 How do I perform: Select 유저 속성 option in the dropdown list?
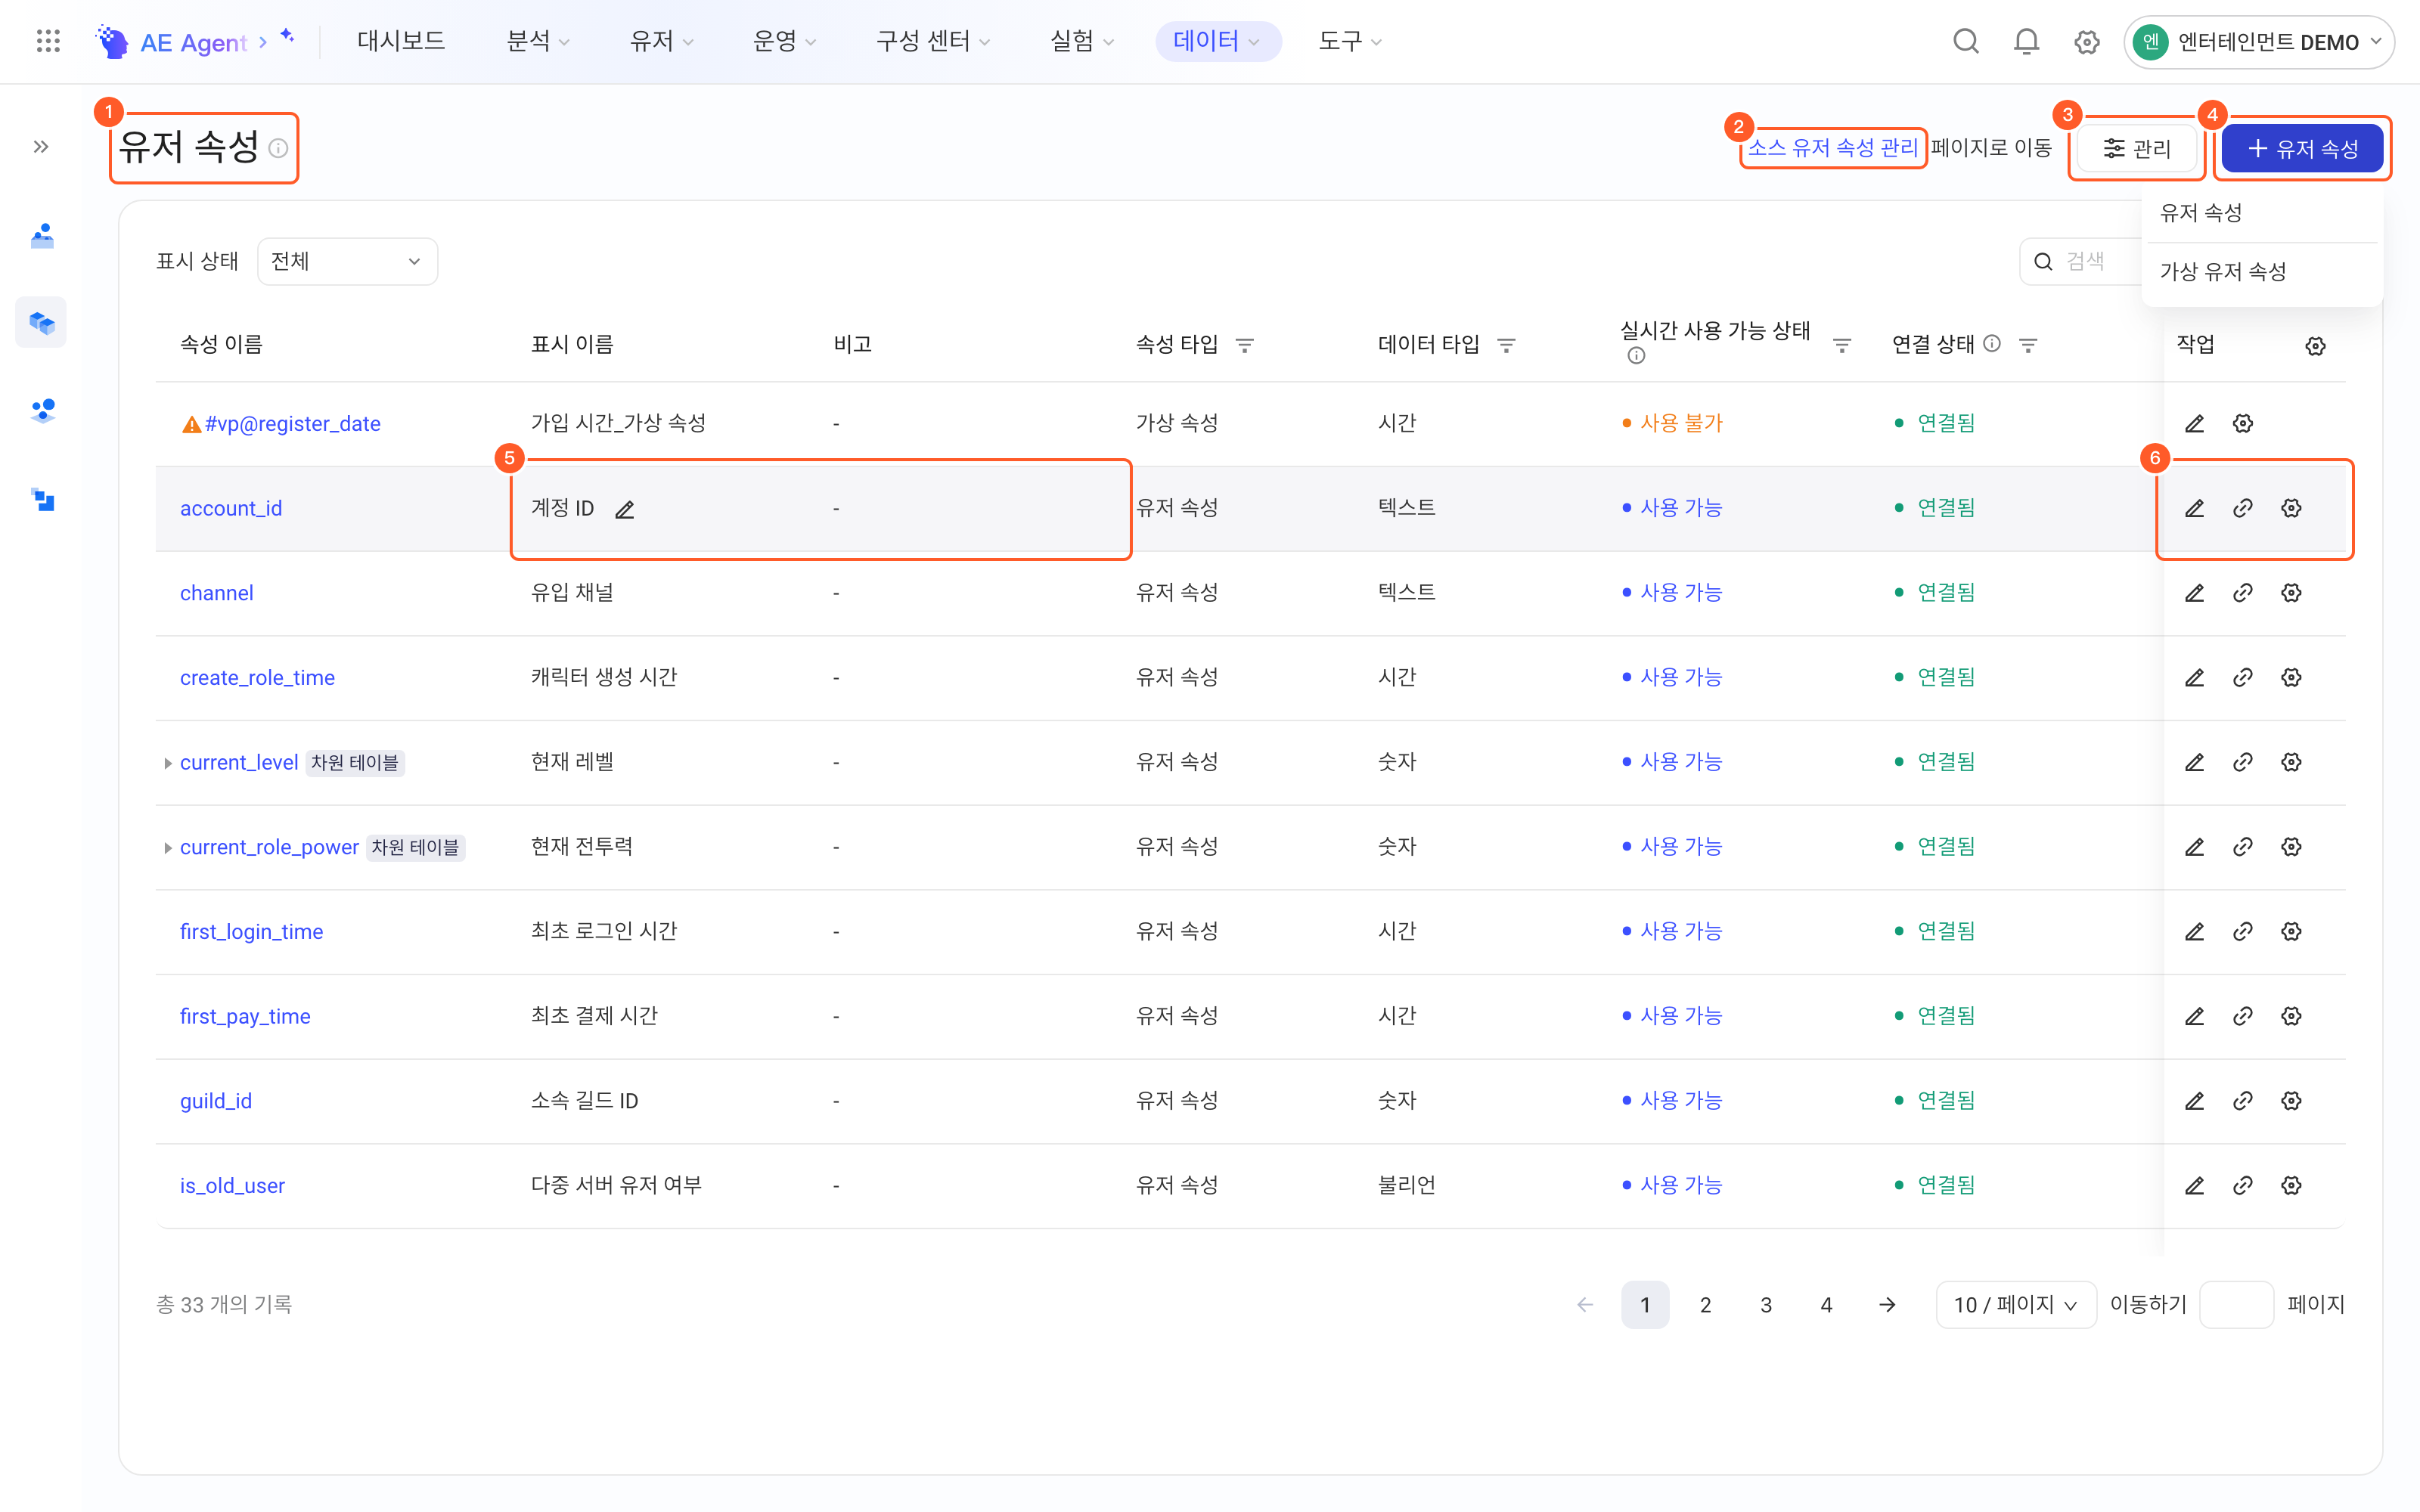2200,213
